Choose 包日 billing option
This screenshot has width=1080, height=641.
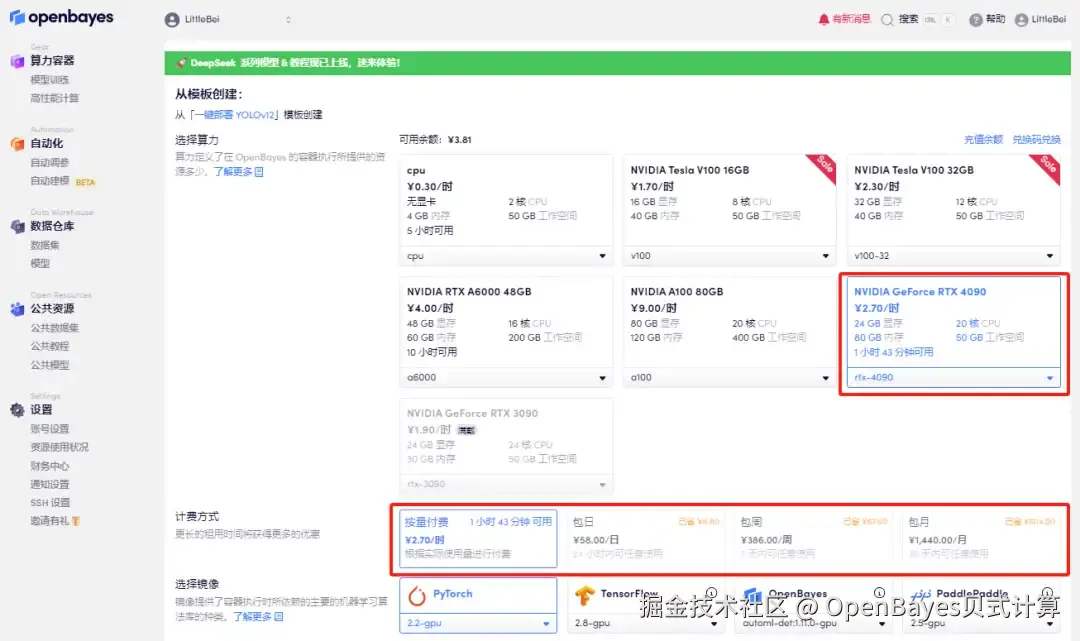tap(646, 538)
